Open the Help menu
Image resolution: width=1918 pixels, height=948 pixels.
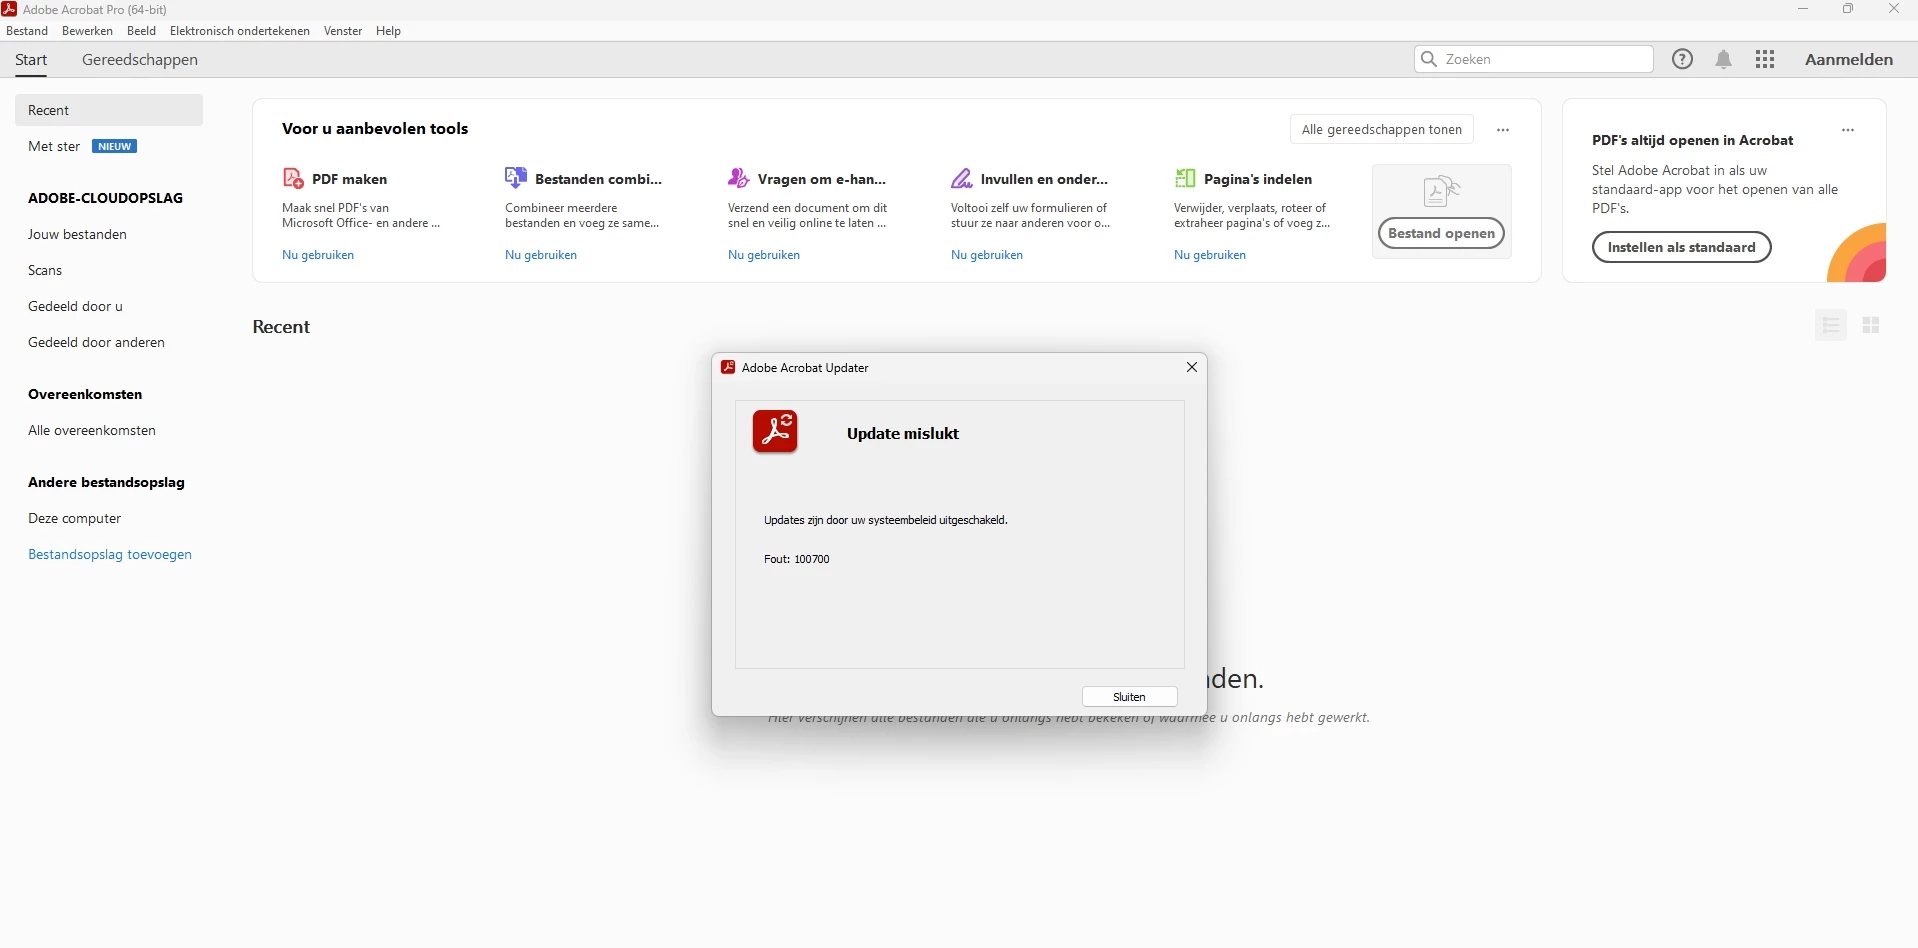(x=388, y=31)
